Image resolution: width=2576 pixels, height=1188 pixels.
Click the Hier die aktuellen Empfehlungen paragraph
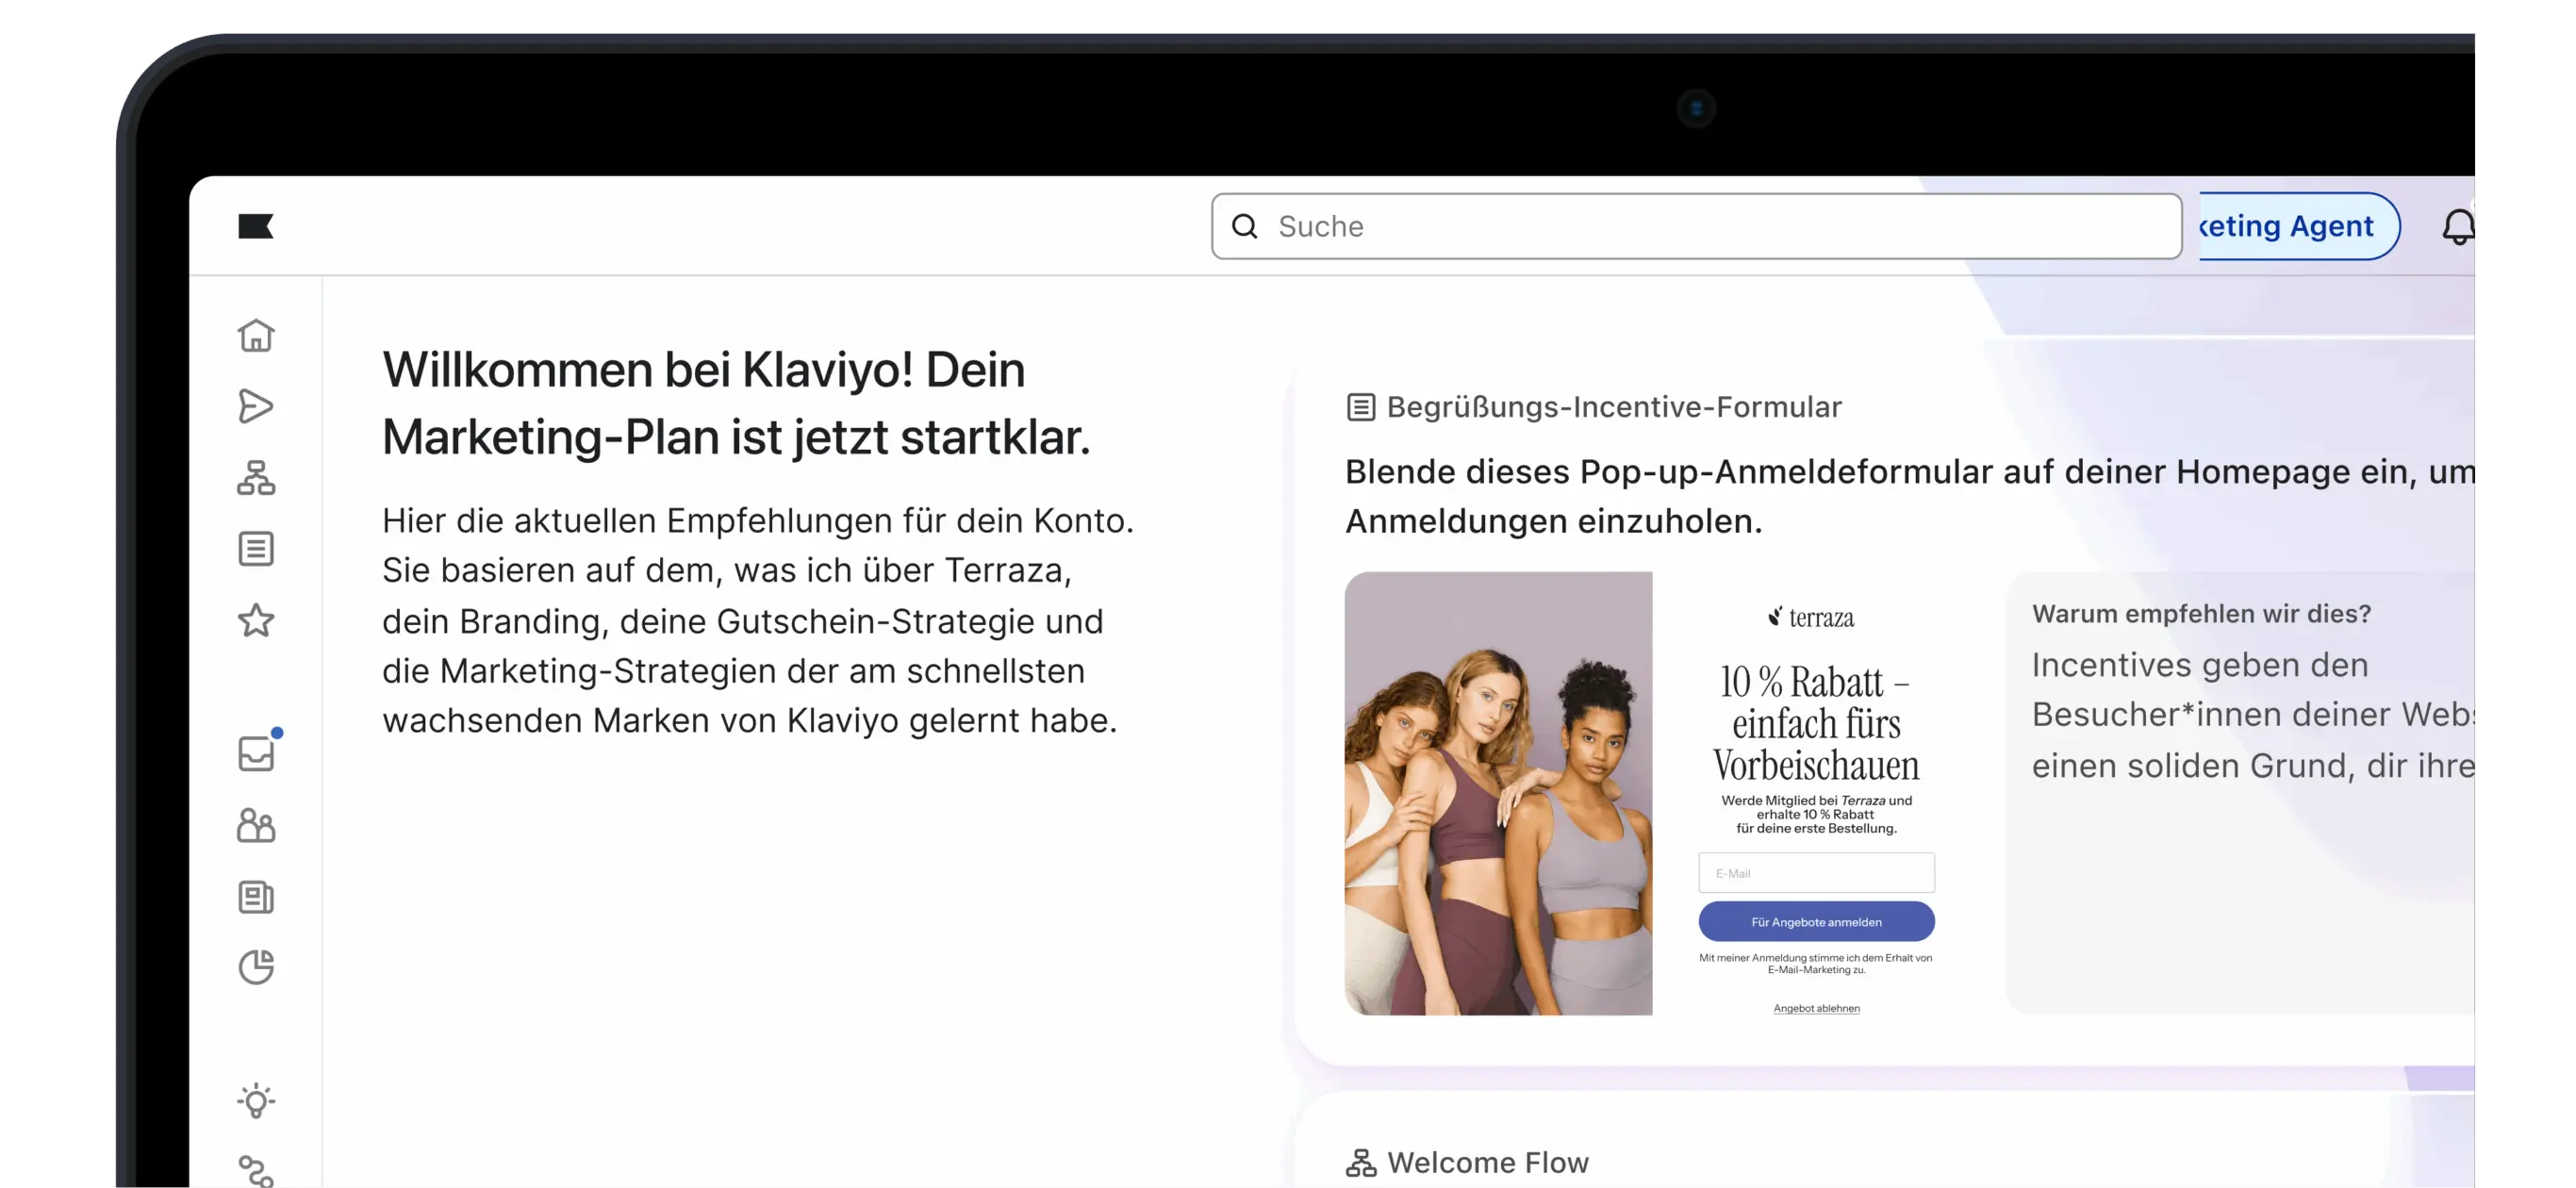758,620
